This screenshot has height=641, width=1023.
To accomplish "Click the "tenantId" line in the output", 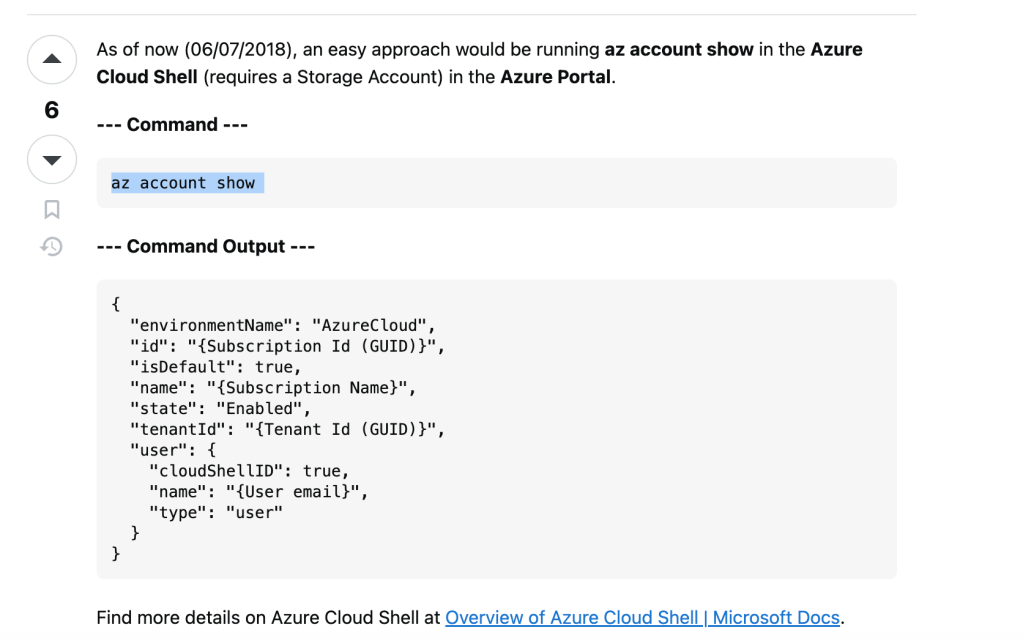I will click(287, 430).
